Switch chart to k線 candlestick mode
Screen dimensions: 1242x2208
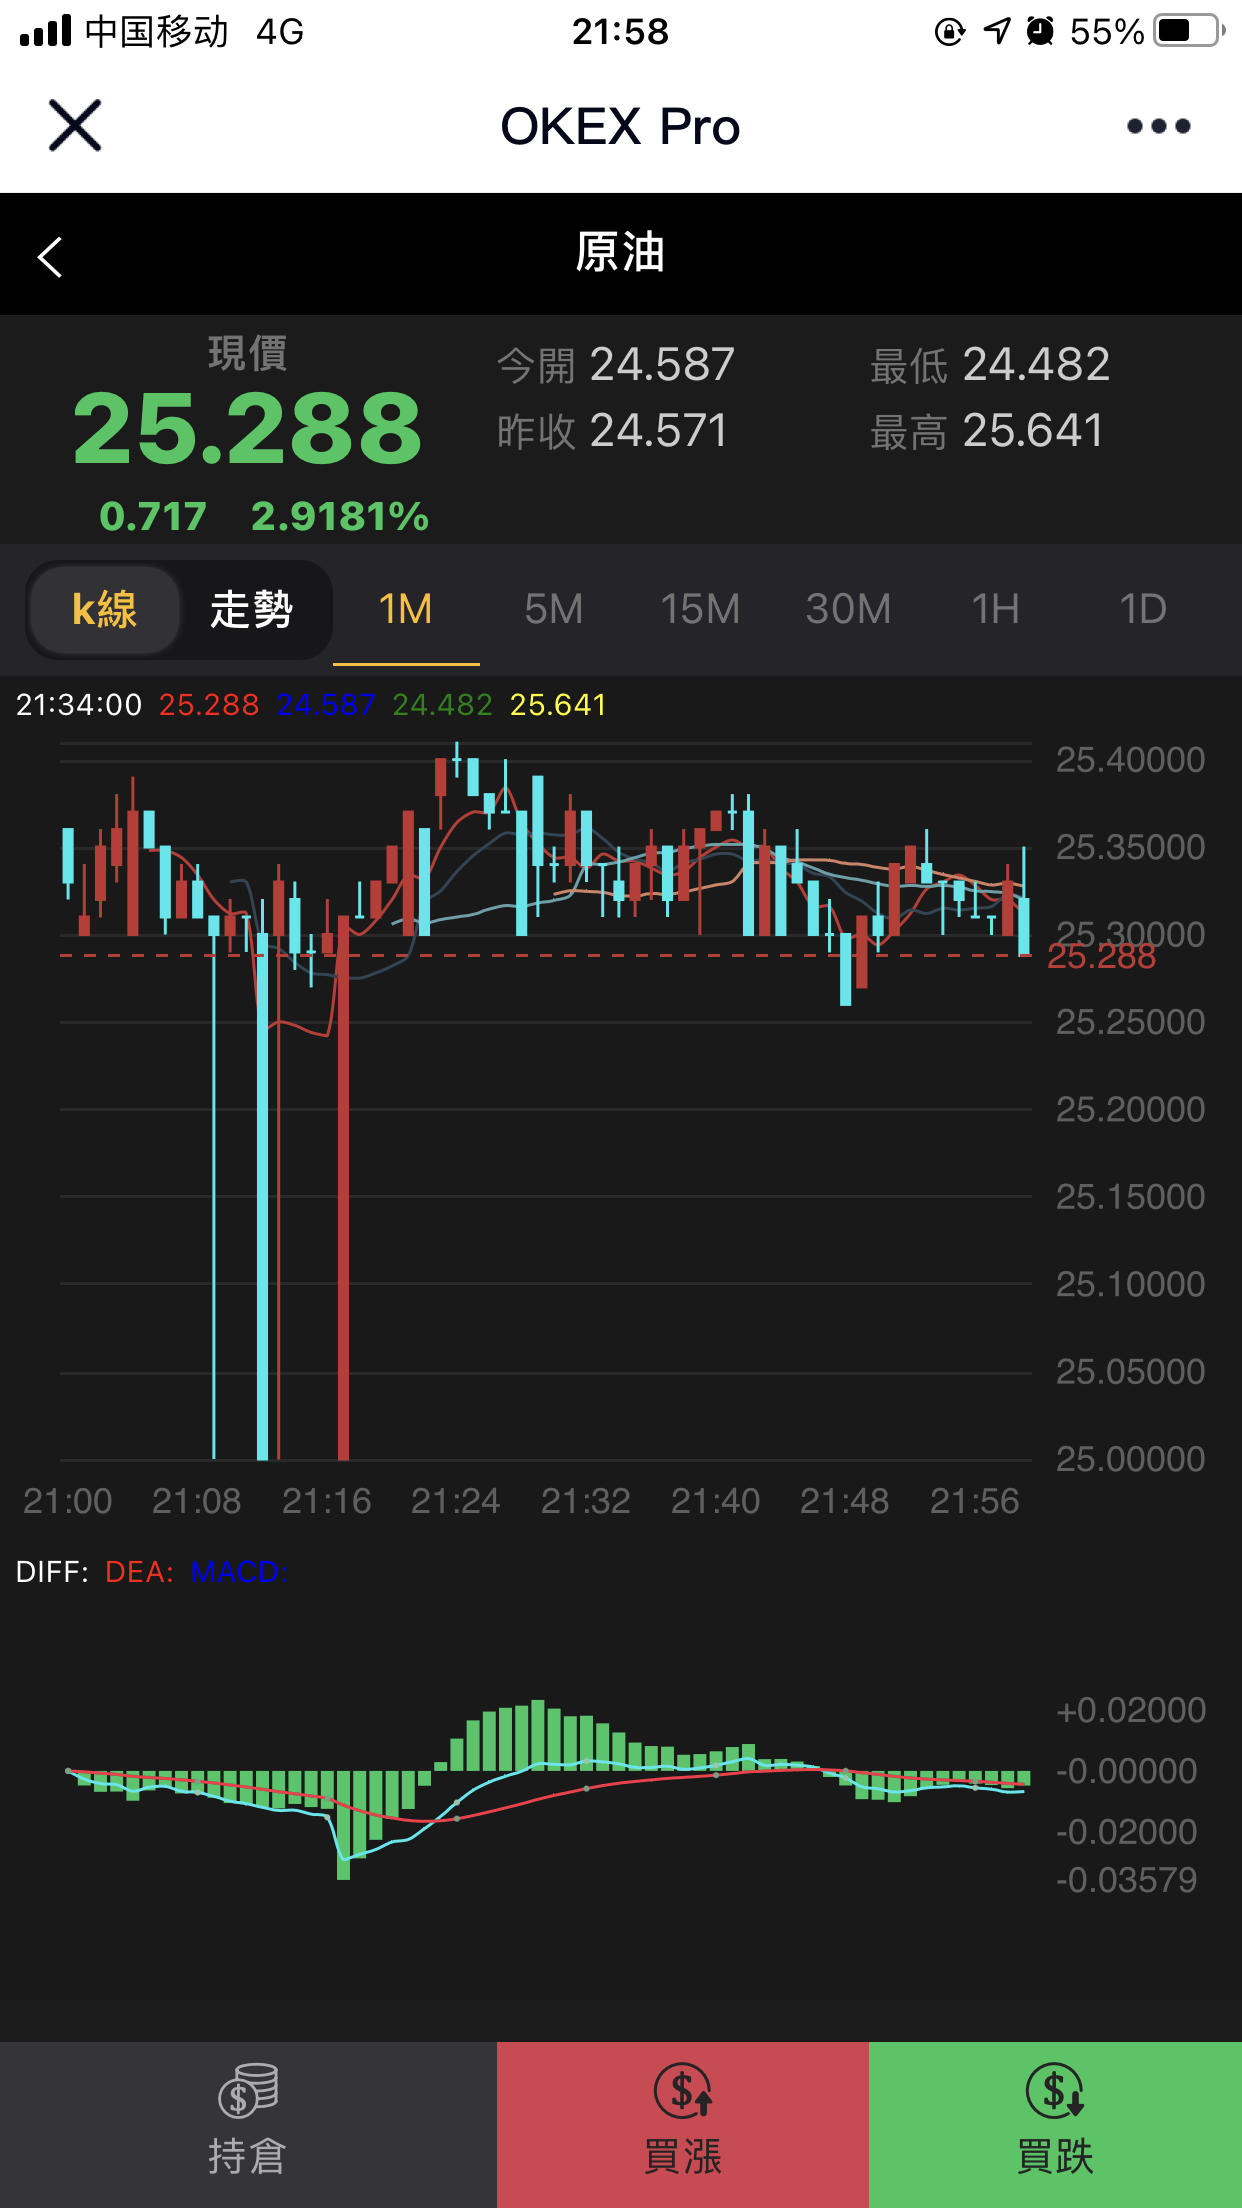tap(105, 609)
